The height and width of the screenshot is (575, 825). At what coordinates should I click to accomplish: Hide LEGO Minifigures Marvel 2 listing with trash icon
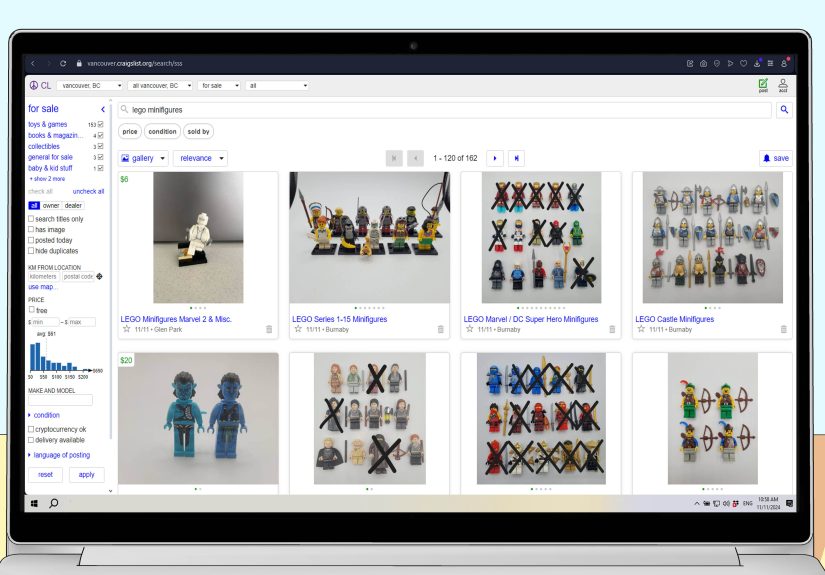click(269, 329)
